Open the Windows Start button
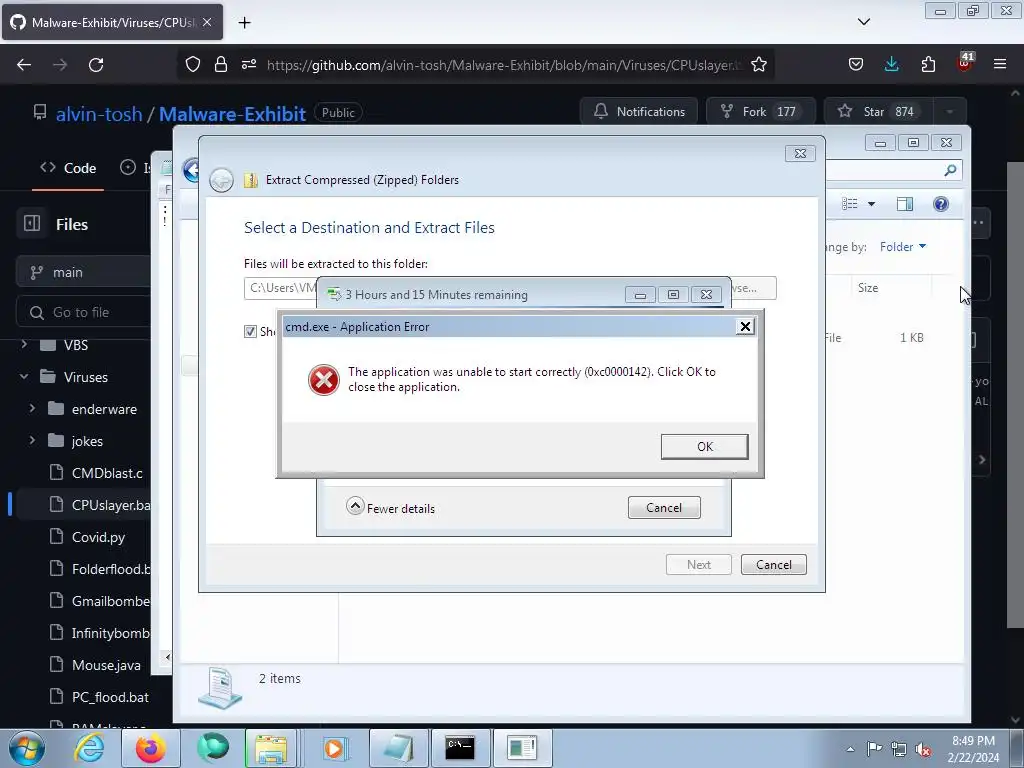The image size is (1024, 768). (x=25, y=748)
